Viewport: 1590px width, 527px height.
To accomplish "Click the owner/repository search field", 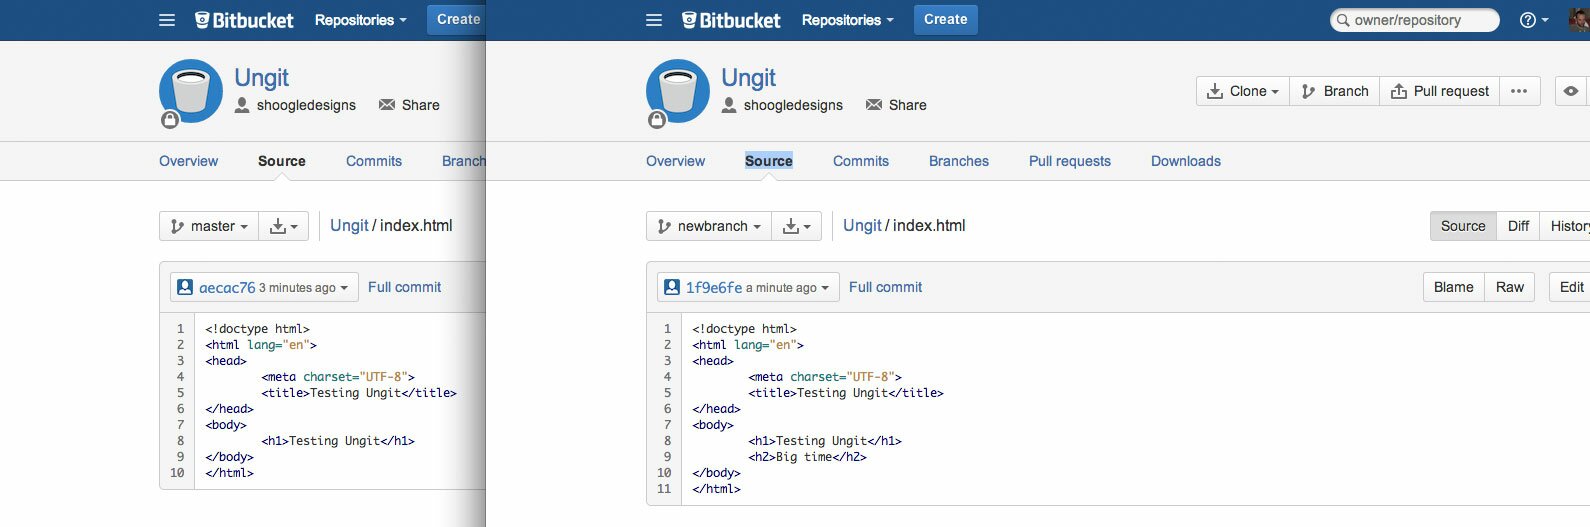I will (x=1420, y=20).
